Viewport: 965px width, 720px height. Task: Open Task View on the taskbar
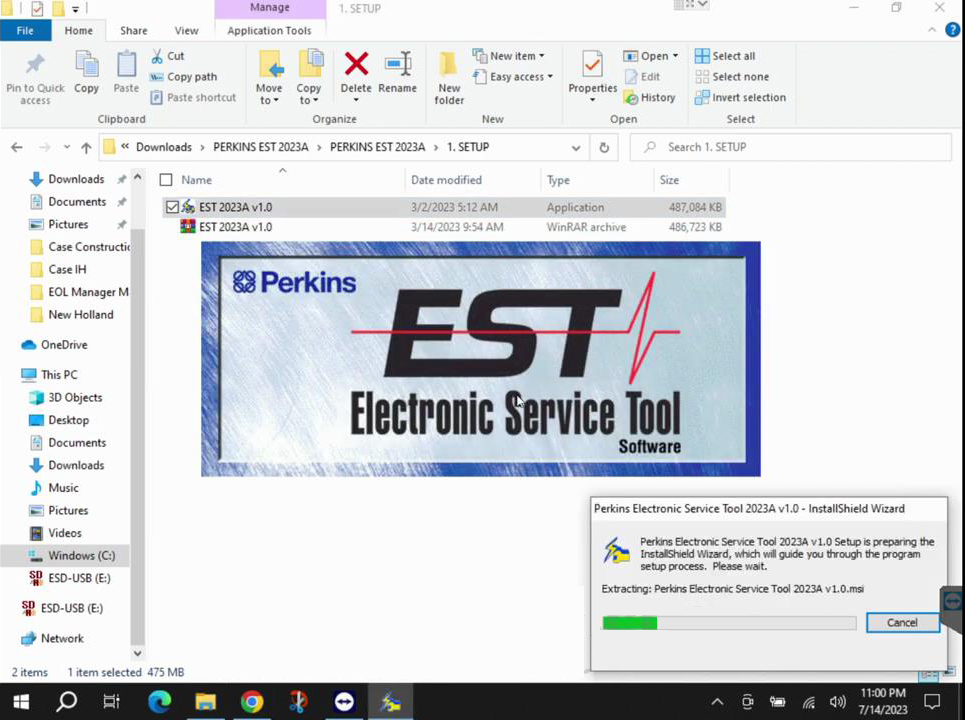click(111, 702)
